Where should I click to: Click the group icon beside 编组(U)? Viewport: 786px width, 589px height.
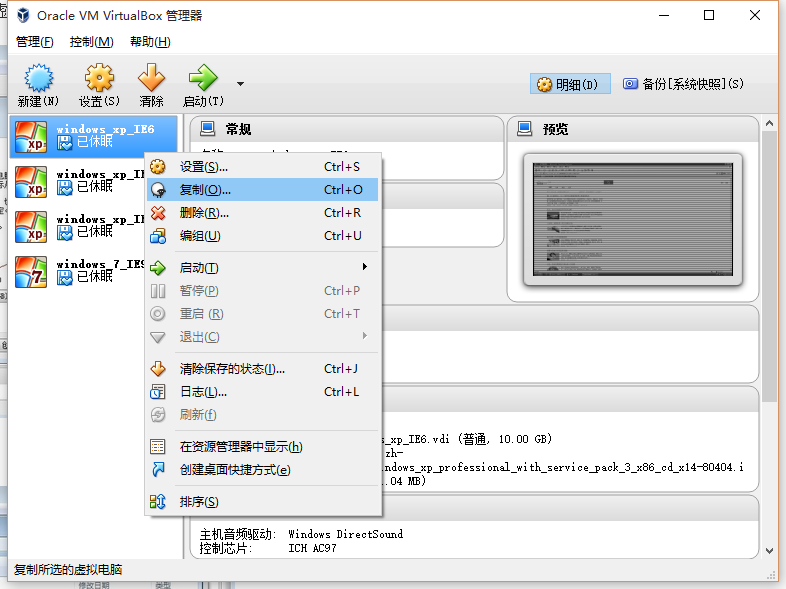pyautogui.click(x=158, y=236)
